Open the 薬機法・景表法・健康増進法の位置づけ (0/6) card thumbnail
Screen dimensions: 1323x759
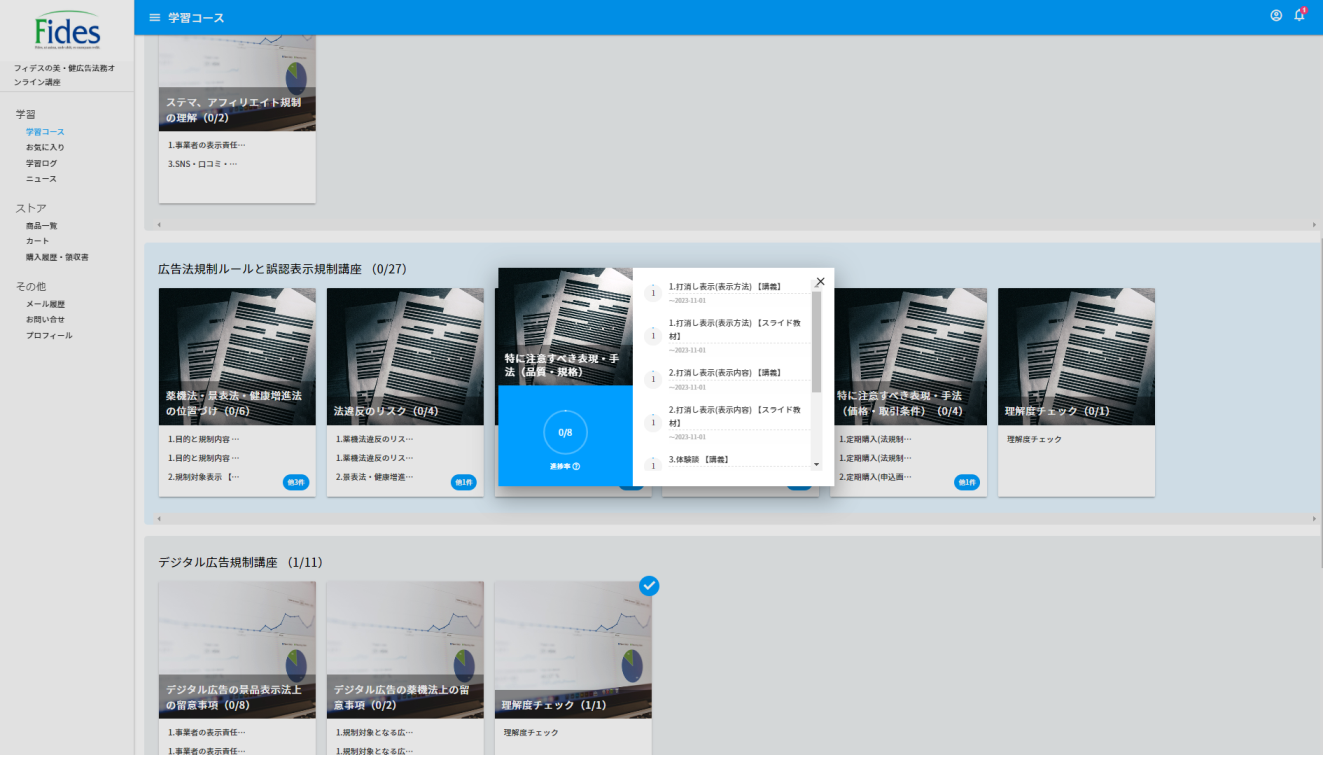pyautogui.click(x=237, y=357)
